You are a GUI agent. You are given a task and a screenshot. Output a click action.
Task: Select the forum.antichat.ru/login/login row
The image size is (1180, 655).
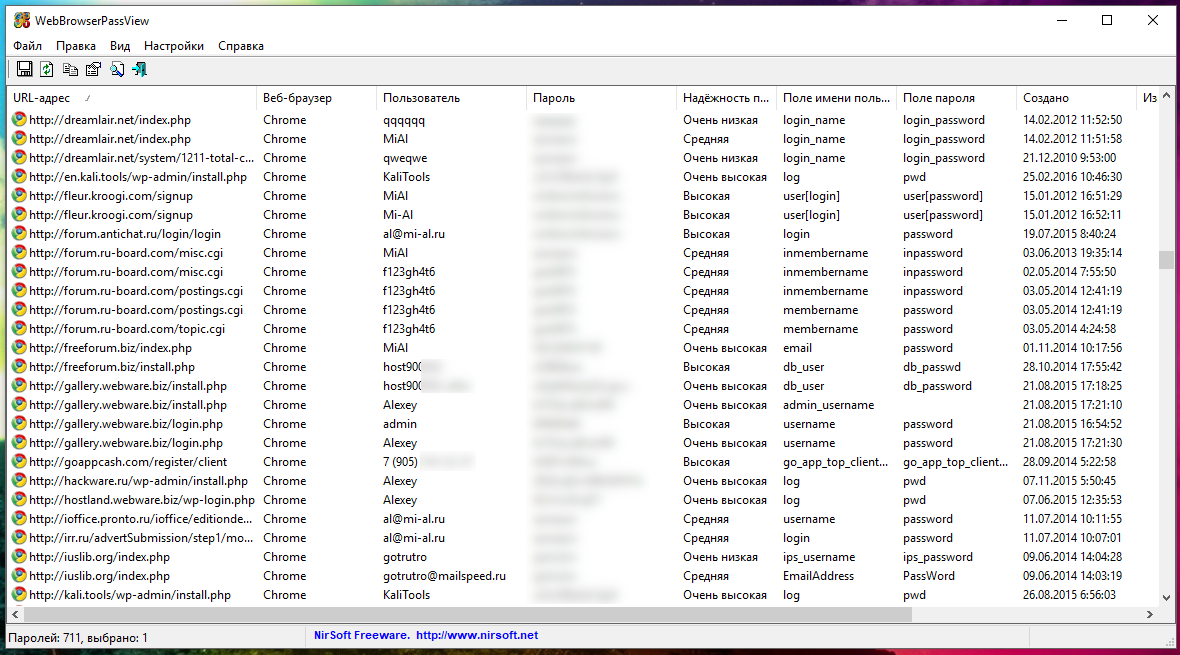[125, 234]
